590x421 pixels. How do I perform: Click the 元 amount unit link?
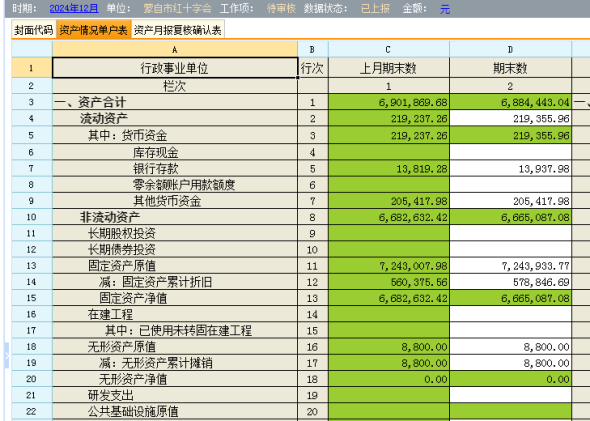tap(445, 9)
